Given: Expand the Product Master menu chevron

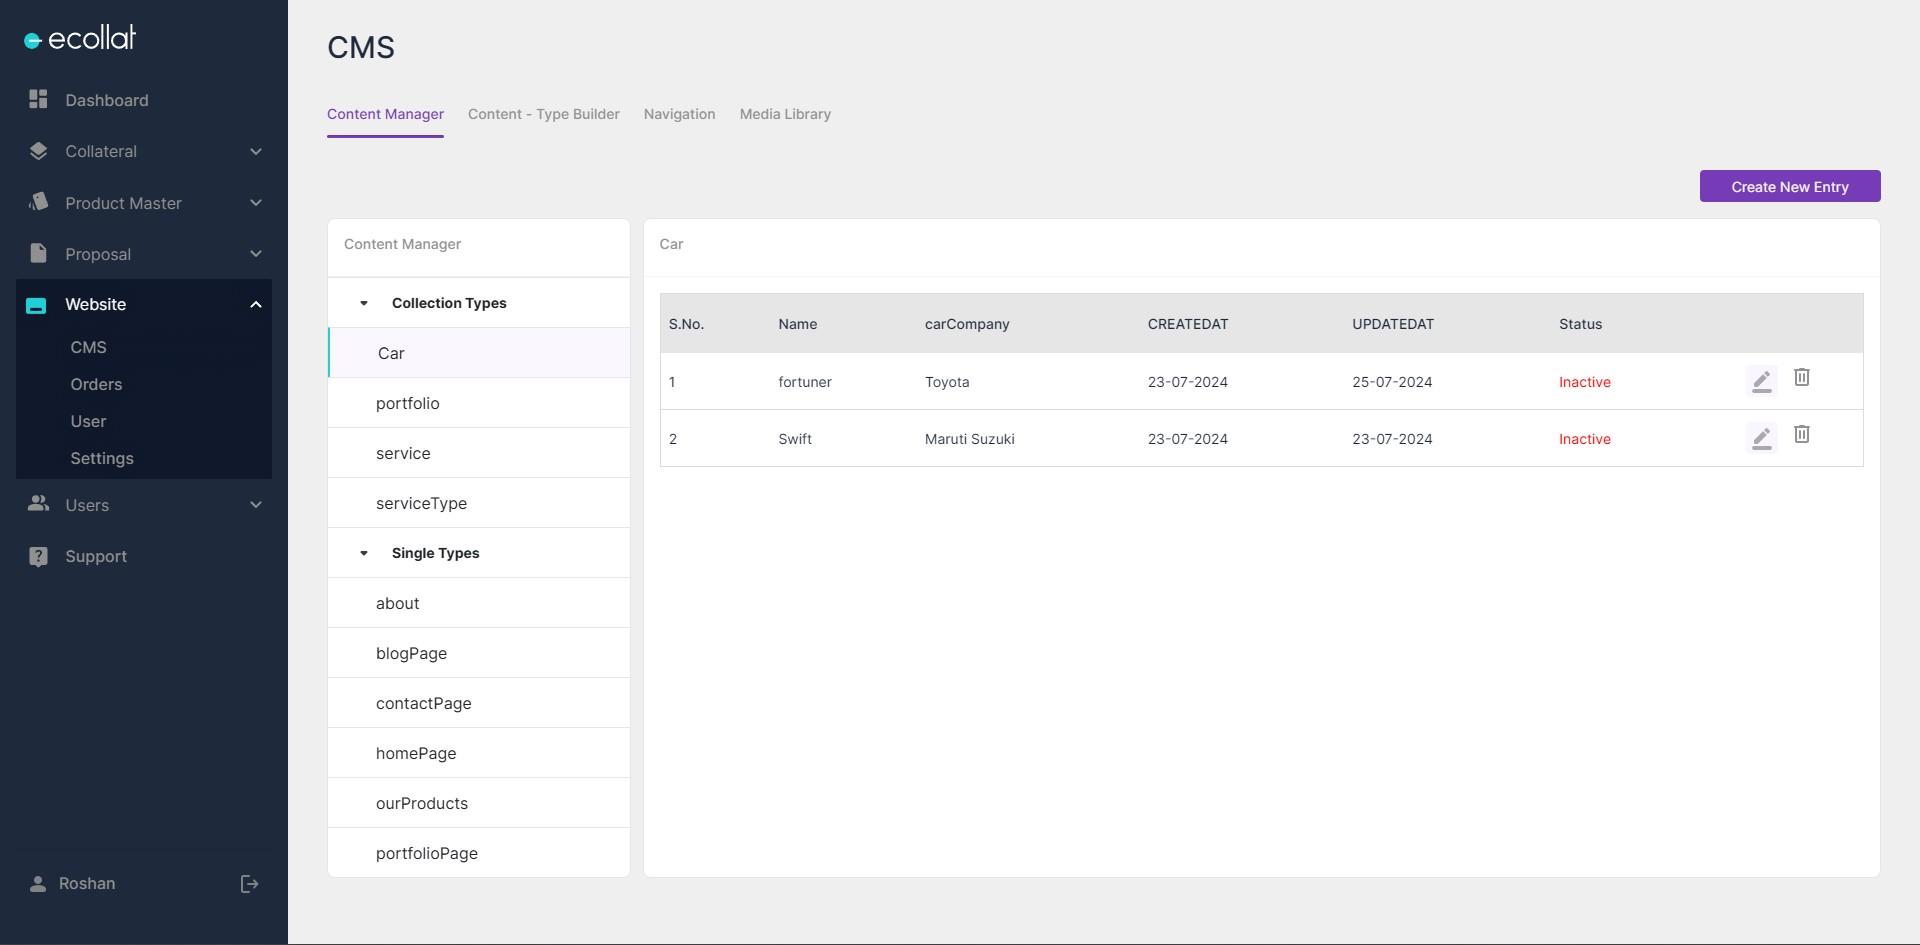Looking at the screenshot, I should [256, 203].
